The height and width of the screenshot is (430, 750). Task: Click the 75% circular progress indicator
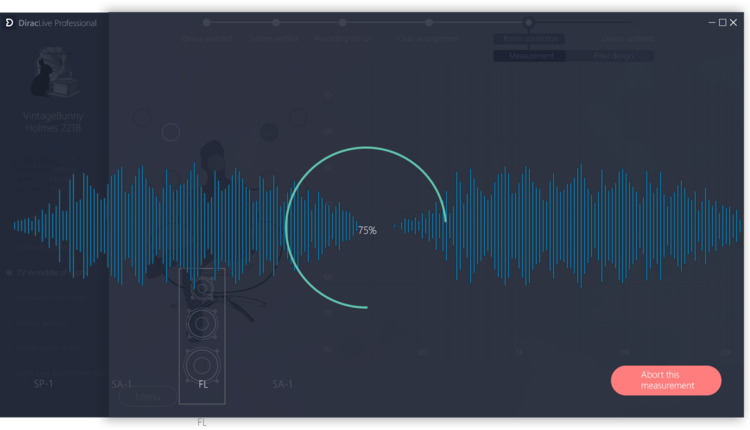coord(366,230)
